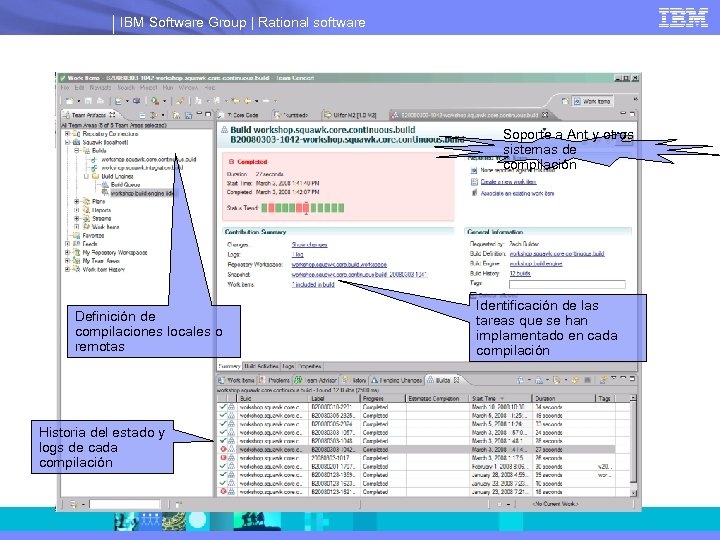Screen dimensions: 720x540
Task: Click the Save toolbar icon
Action: pos(88,101)
